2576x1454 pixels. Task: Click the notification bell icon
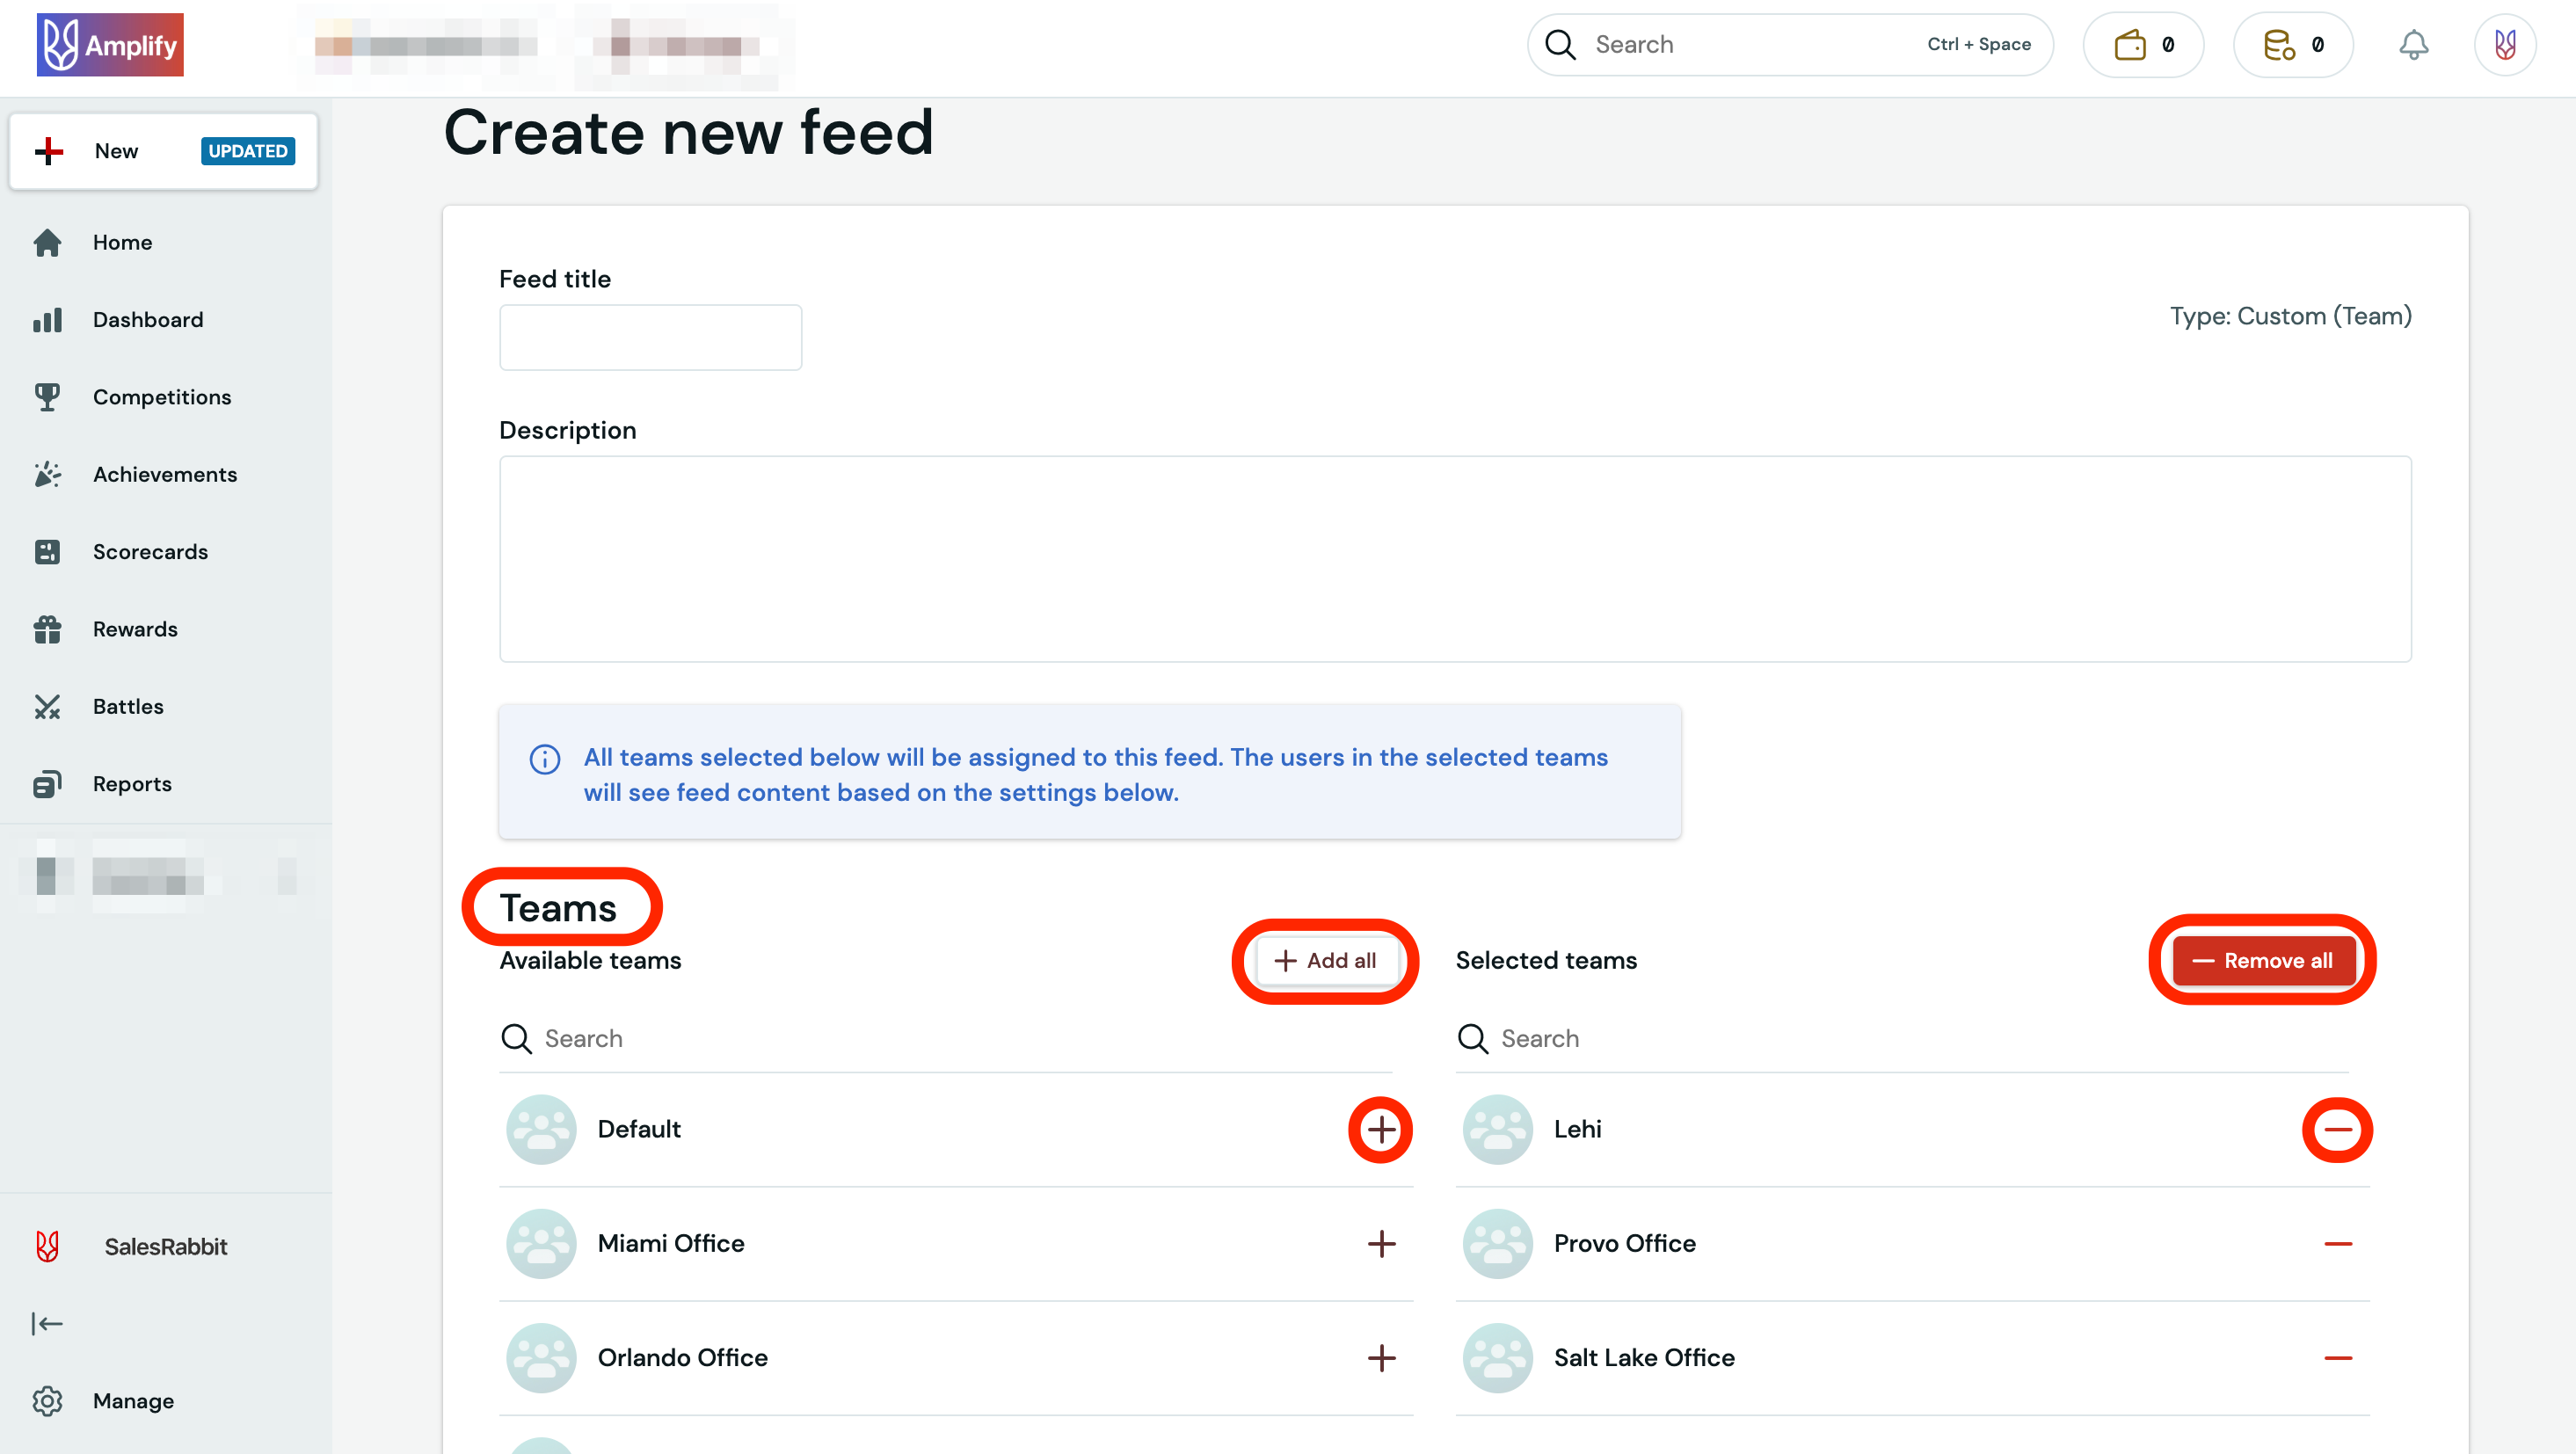[2413, 45]
